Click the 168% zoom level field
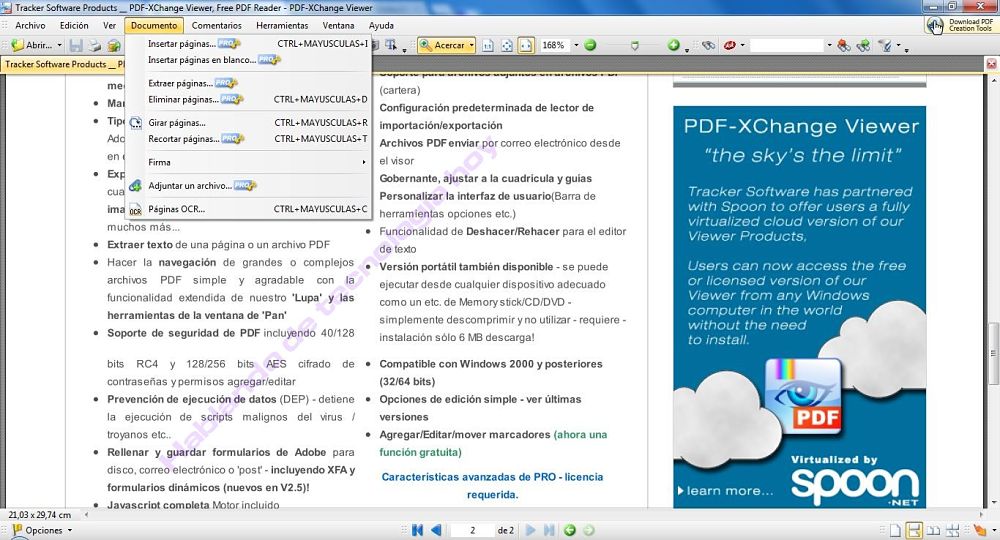This screenshot has width=1000, height=540. click(x=554, y=45)
